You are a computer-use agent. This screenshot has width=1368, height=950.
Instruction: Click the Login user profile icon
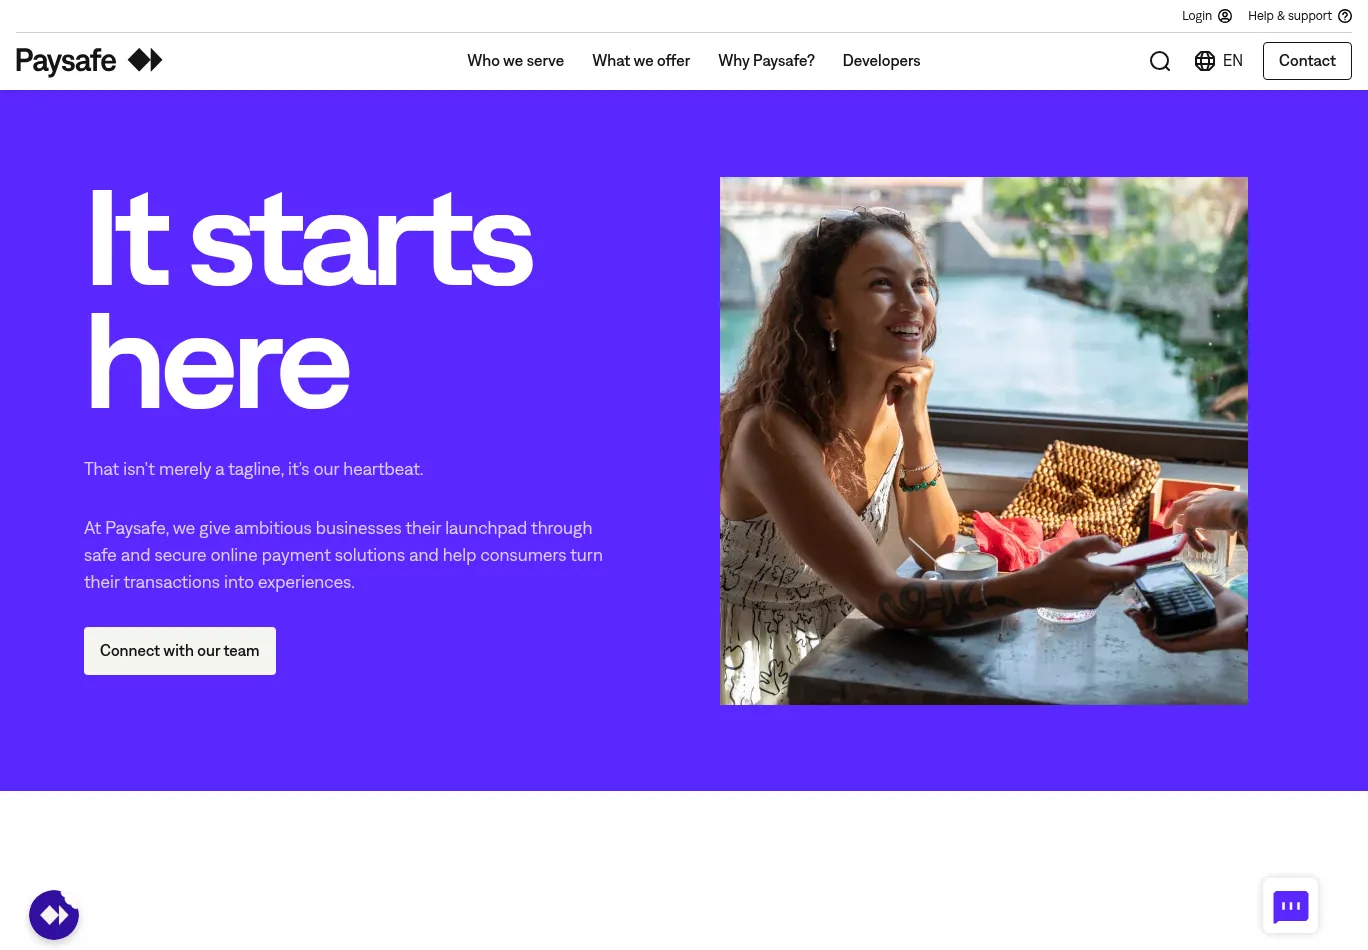pos(1225,16)
